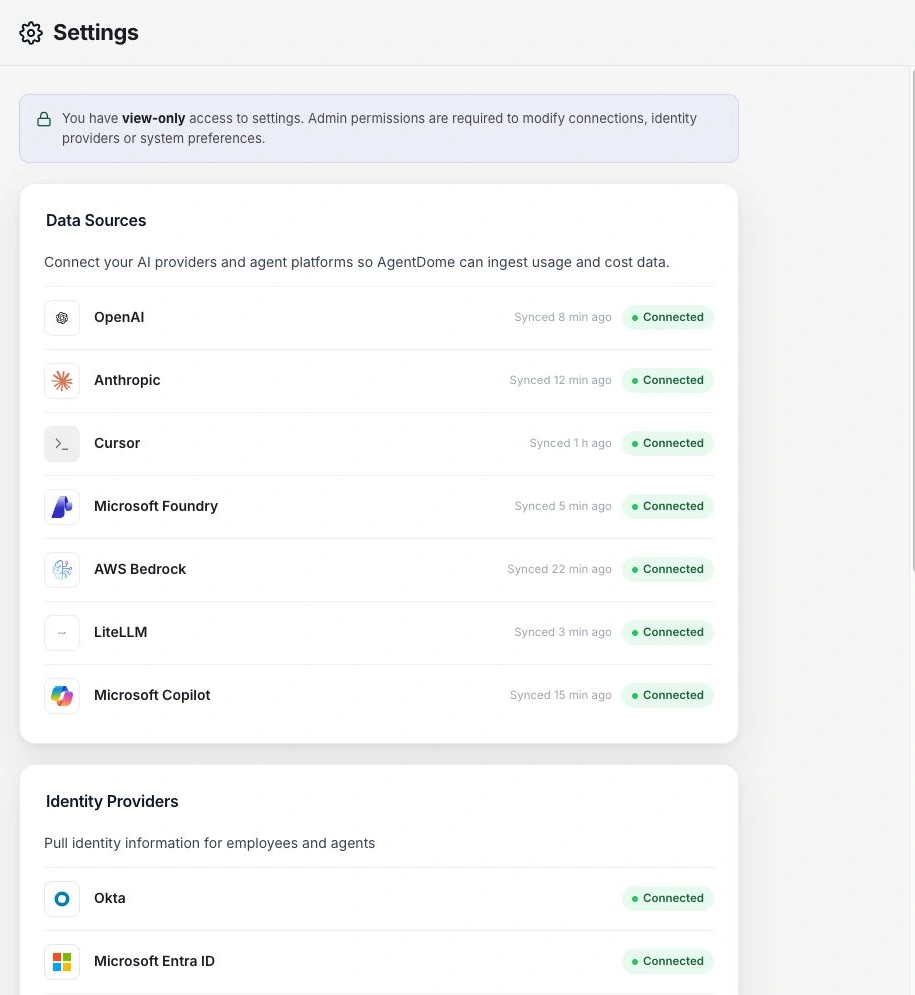
Task: Click LiteLLM's Connected status badge
Action: coord(668,632)
